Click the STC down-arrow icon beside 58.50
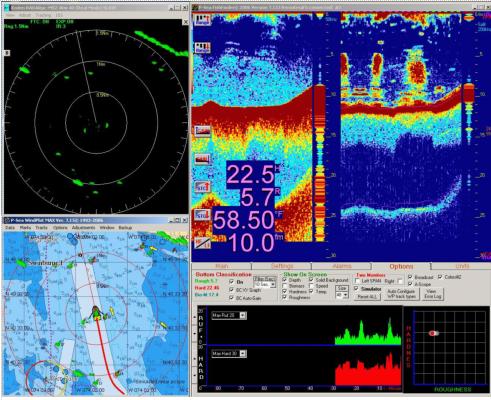The image size is (491, 400). [x=203, y=215]
